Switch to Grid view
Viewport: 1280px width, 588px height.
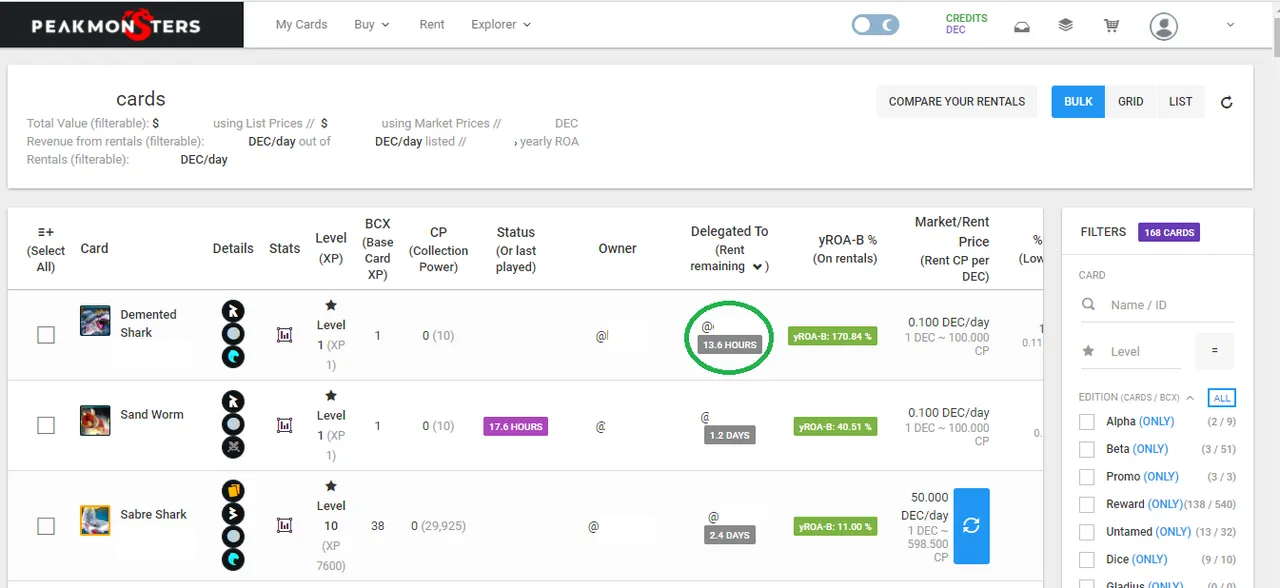point(1131,101)
